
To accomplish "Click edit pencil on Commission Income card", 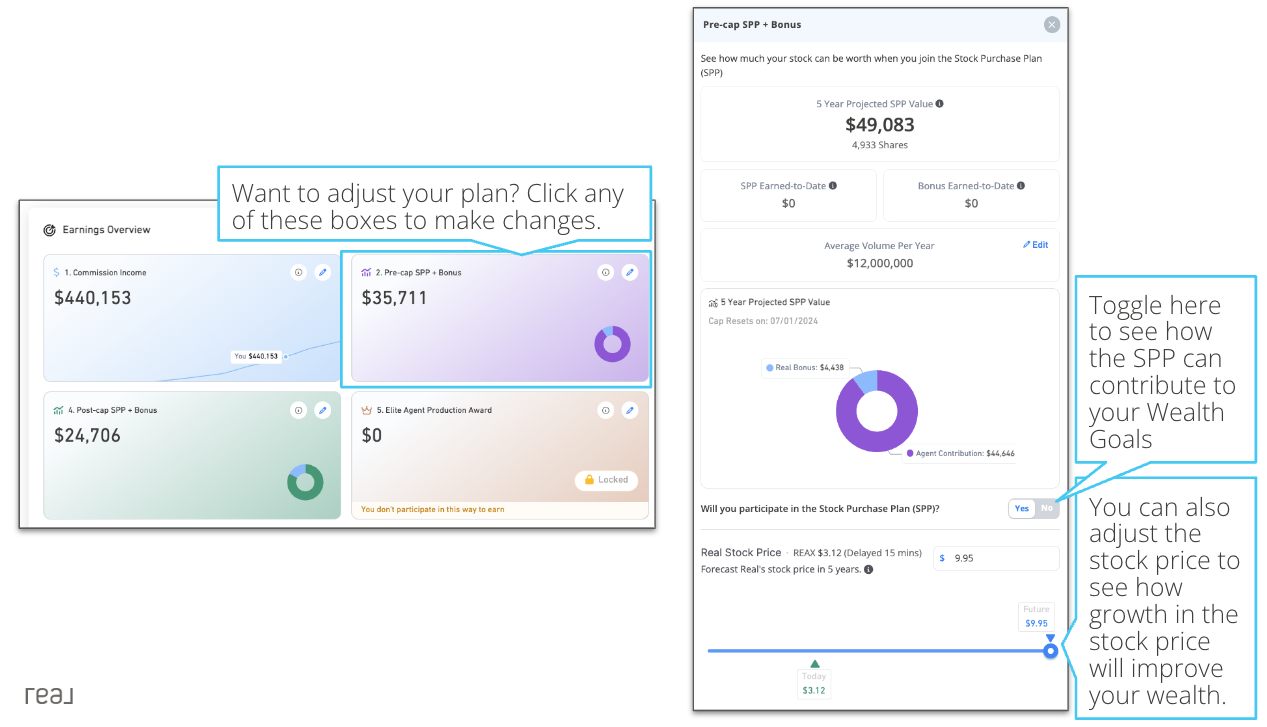I will click(x=322, y=272).
